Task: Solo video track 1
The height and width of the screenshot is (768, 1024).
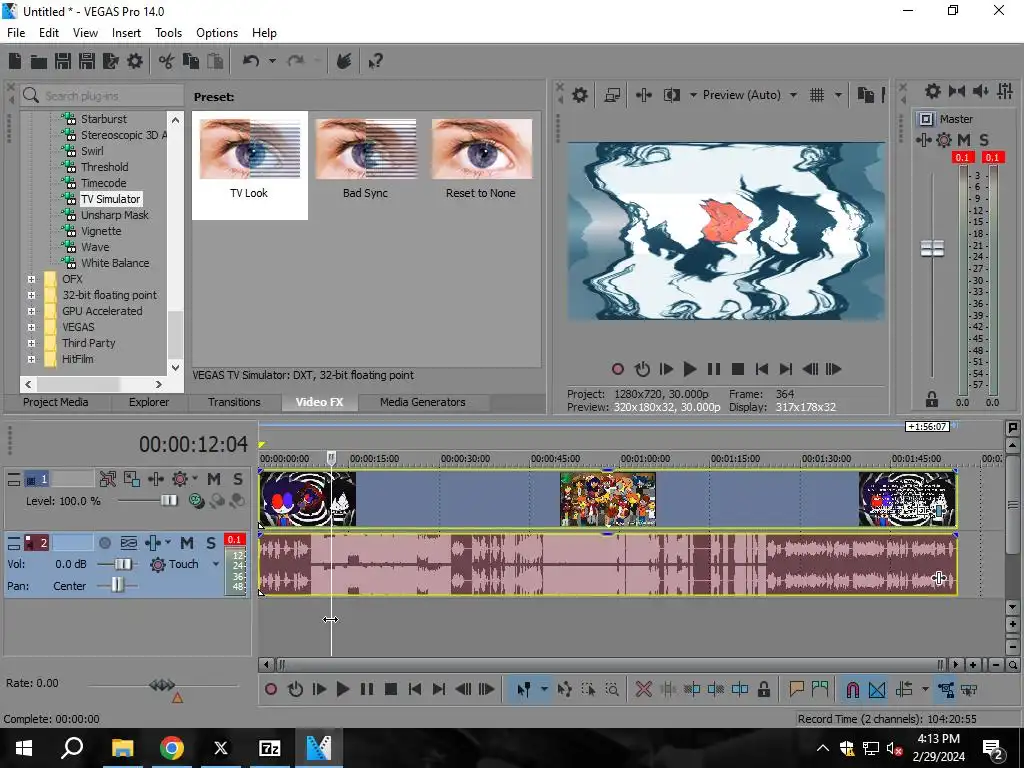Action: coord(238,479)
